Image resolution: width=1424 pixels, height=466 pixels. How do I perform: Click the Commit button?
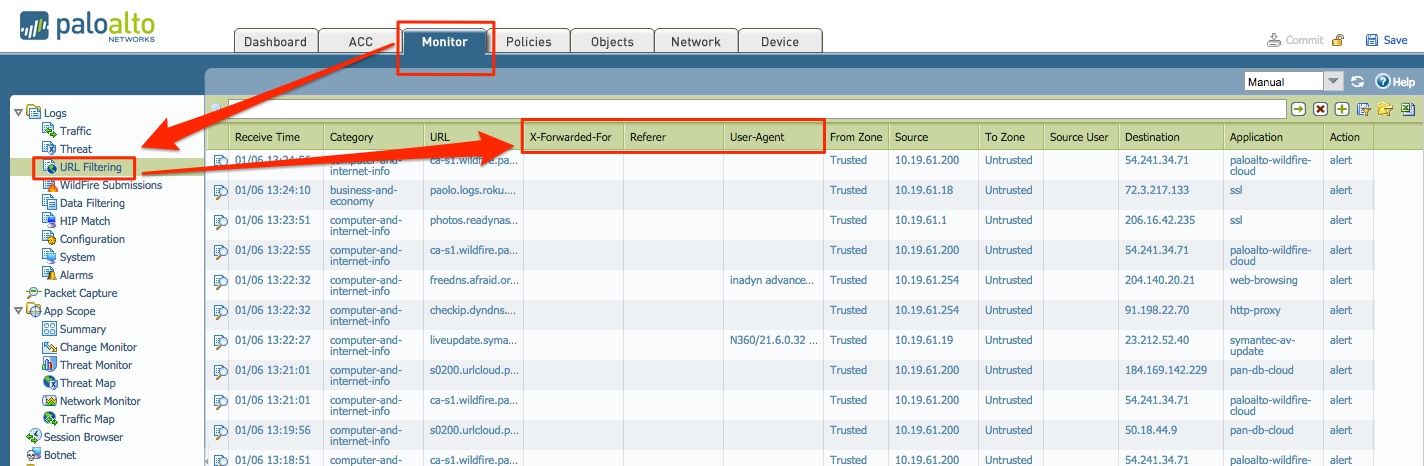point(1295,40)
